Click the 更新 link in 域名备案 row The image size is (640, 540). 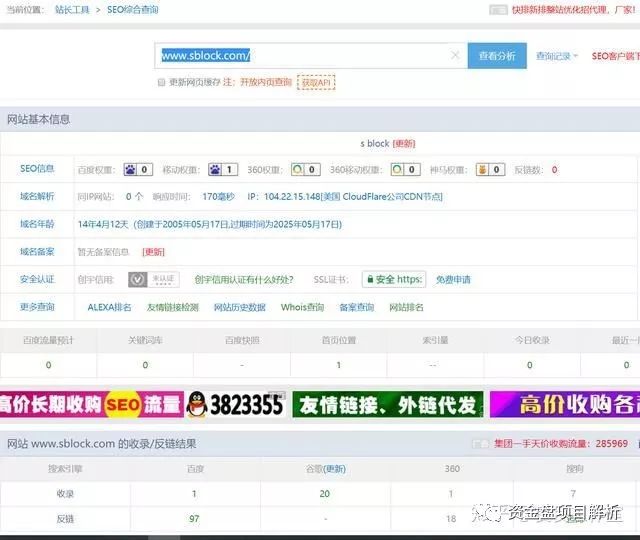click(153, 252)
